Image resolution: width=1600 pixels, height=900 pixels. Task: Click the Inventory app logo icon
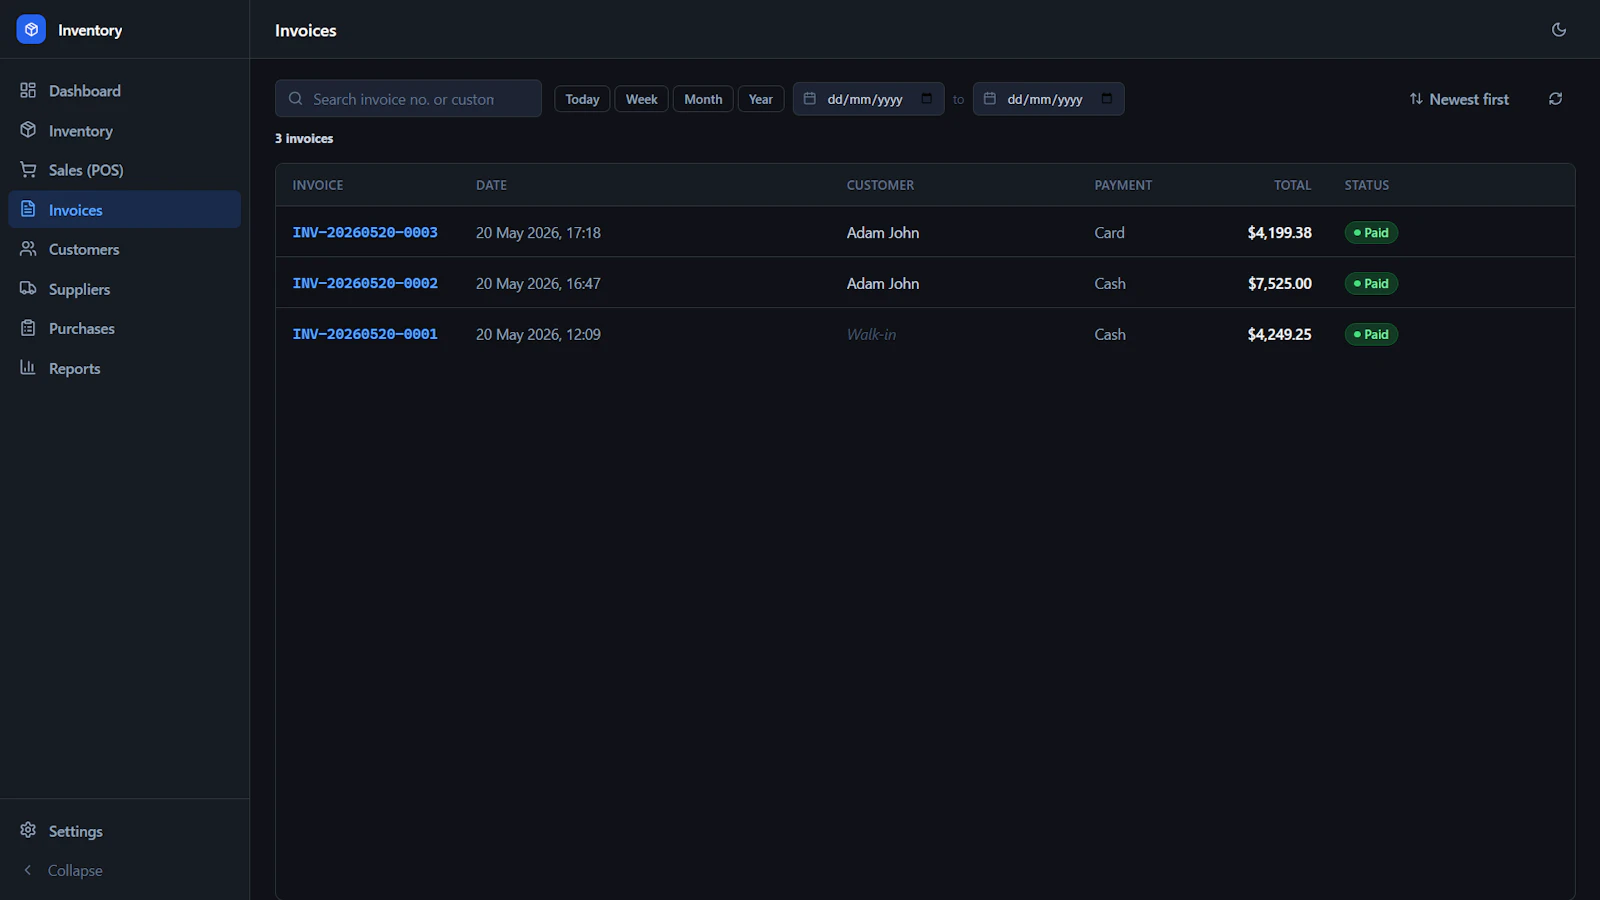pos(31,30)
